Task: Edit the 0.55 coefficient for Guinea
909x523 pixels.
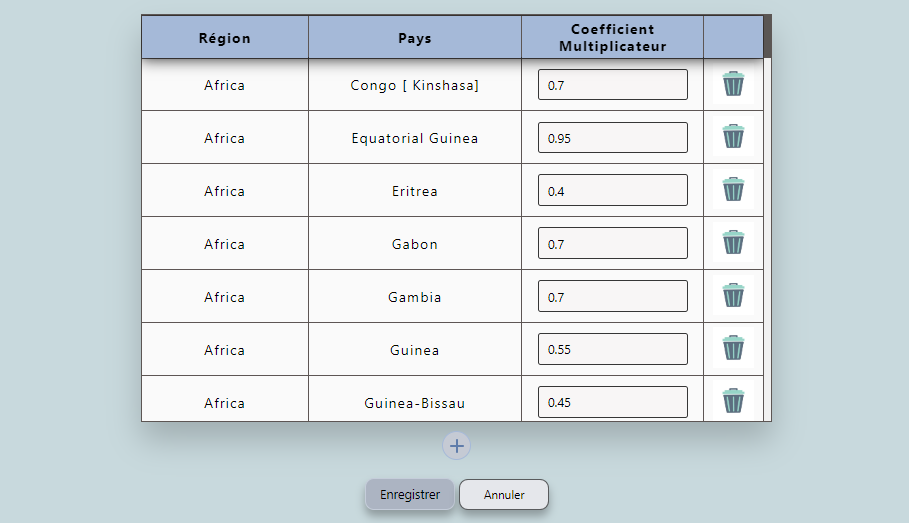Action: click(613, 349)
